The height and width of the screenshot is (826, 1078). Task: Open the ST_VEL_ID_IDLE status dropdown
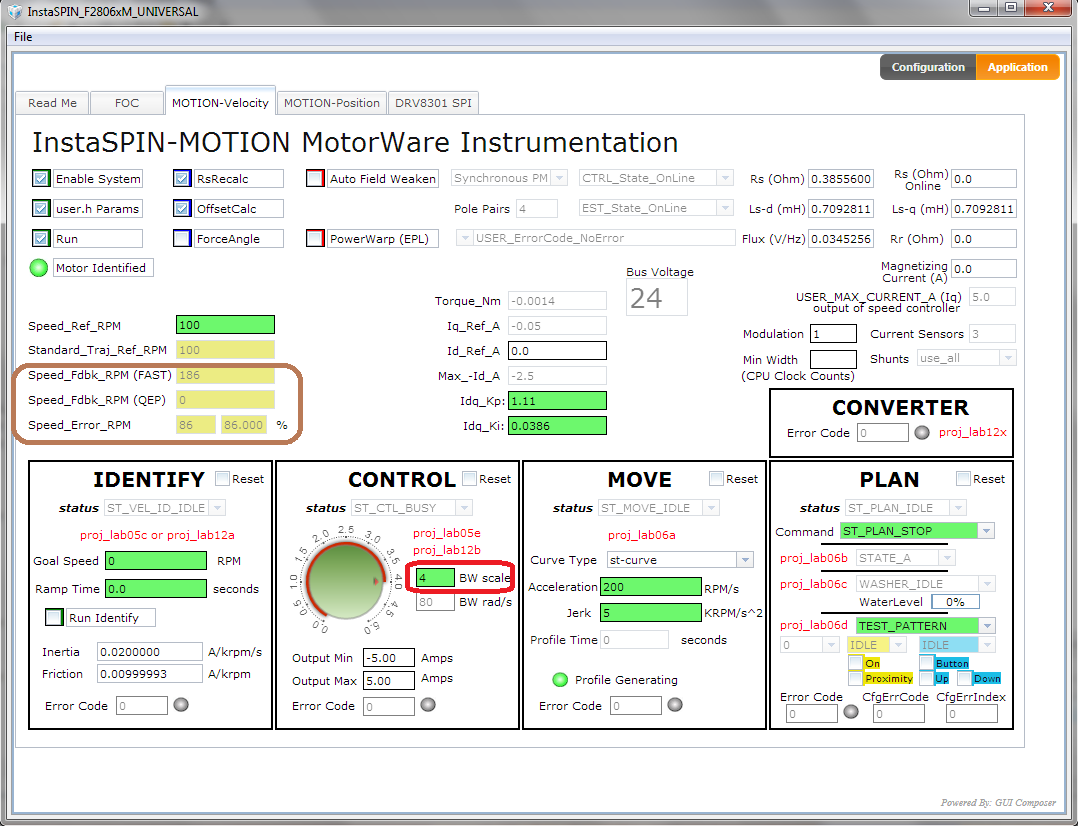point(217,508)
